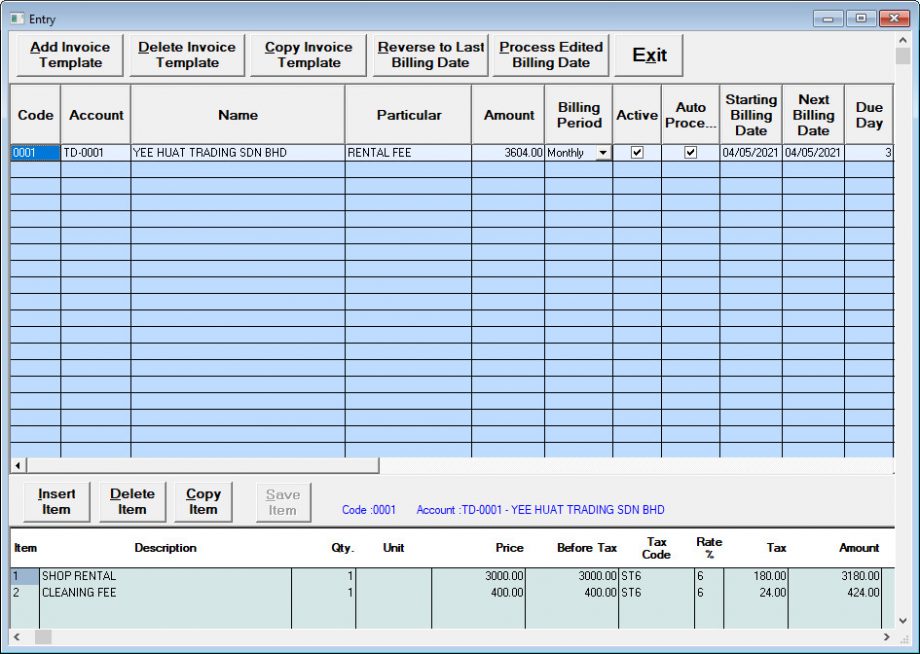This screenshot has height=654, width=920.
Task: Click the left arrow of the bottom scrollbar
Action: 14,637
